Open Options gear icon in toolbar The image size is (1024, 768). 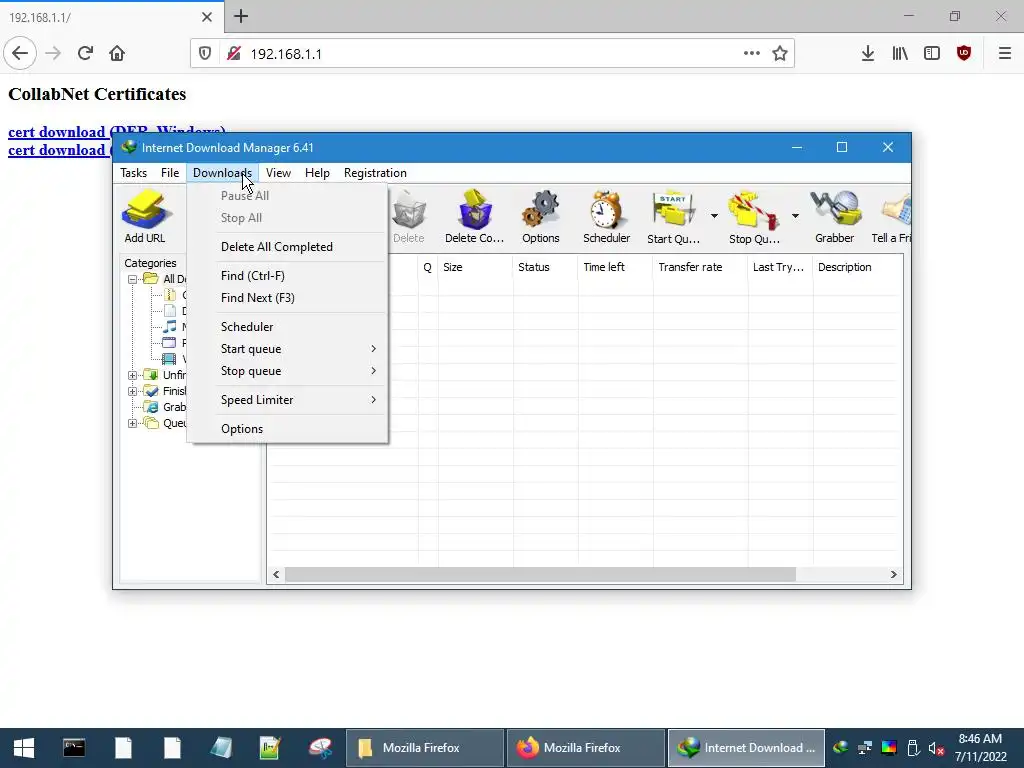tap(541, 217)
